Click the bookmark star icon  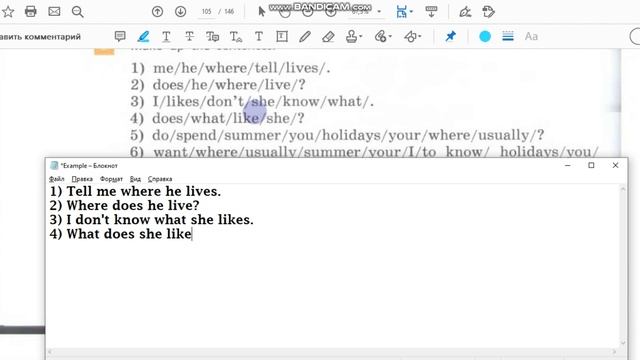click(8, 11)
